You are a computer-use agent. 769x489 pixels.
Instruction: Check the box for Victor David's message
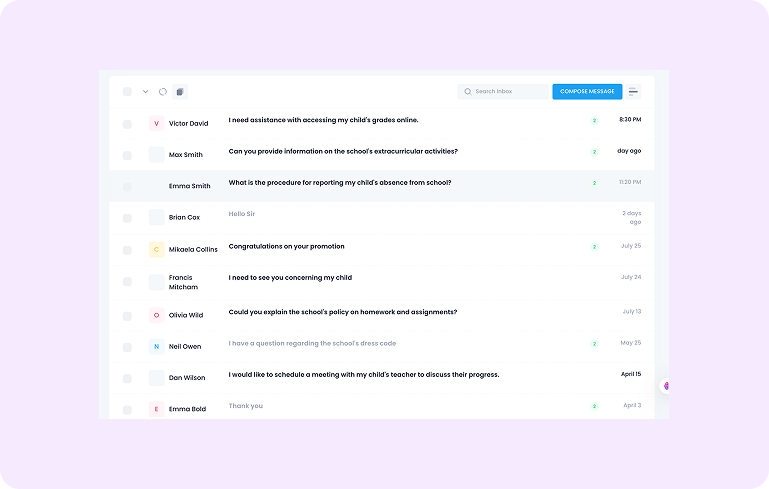(x=127, y=124)
